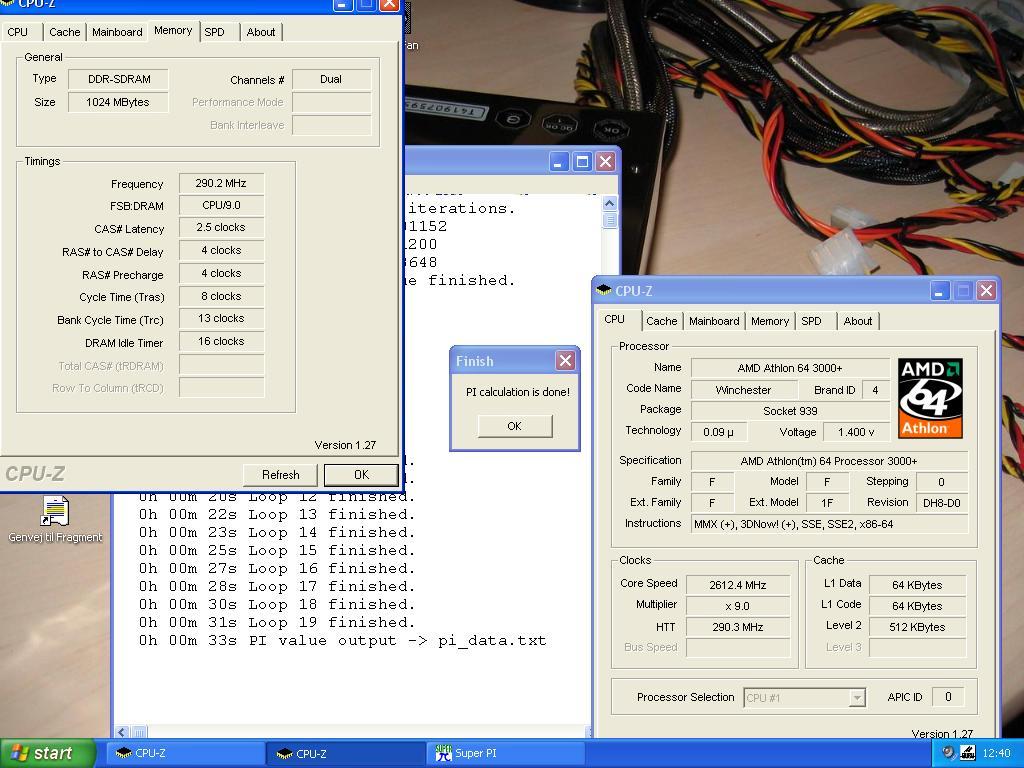Click the taskbar clock showing 12:40
This screenshot has width=1024, height=768.
996,753
